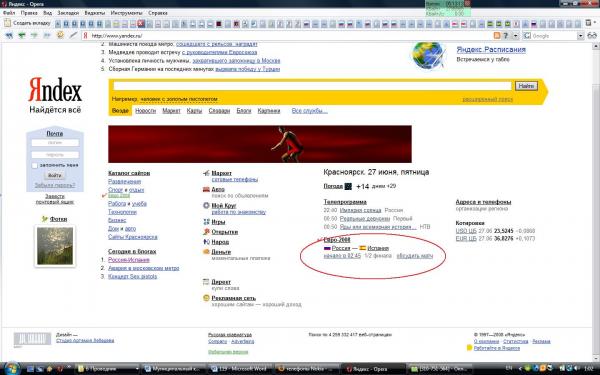Click the Yandex logo
Screen dimensions: 600x375
tap(55, 90)
